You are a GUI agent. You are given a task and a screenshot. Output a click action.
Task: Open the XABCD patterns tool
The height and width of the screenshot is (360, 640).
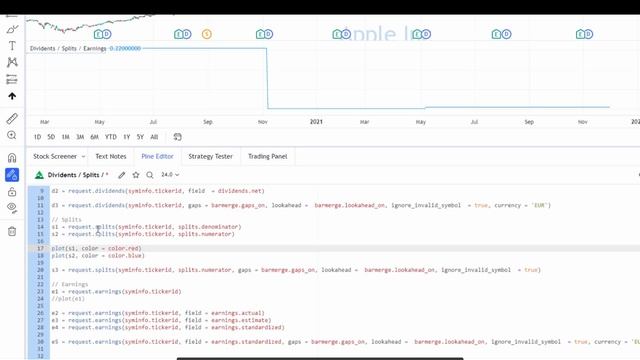click(12, 62)
